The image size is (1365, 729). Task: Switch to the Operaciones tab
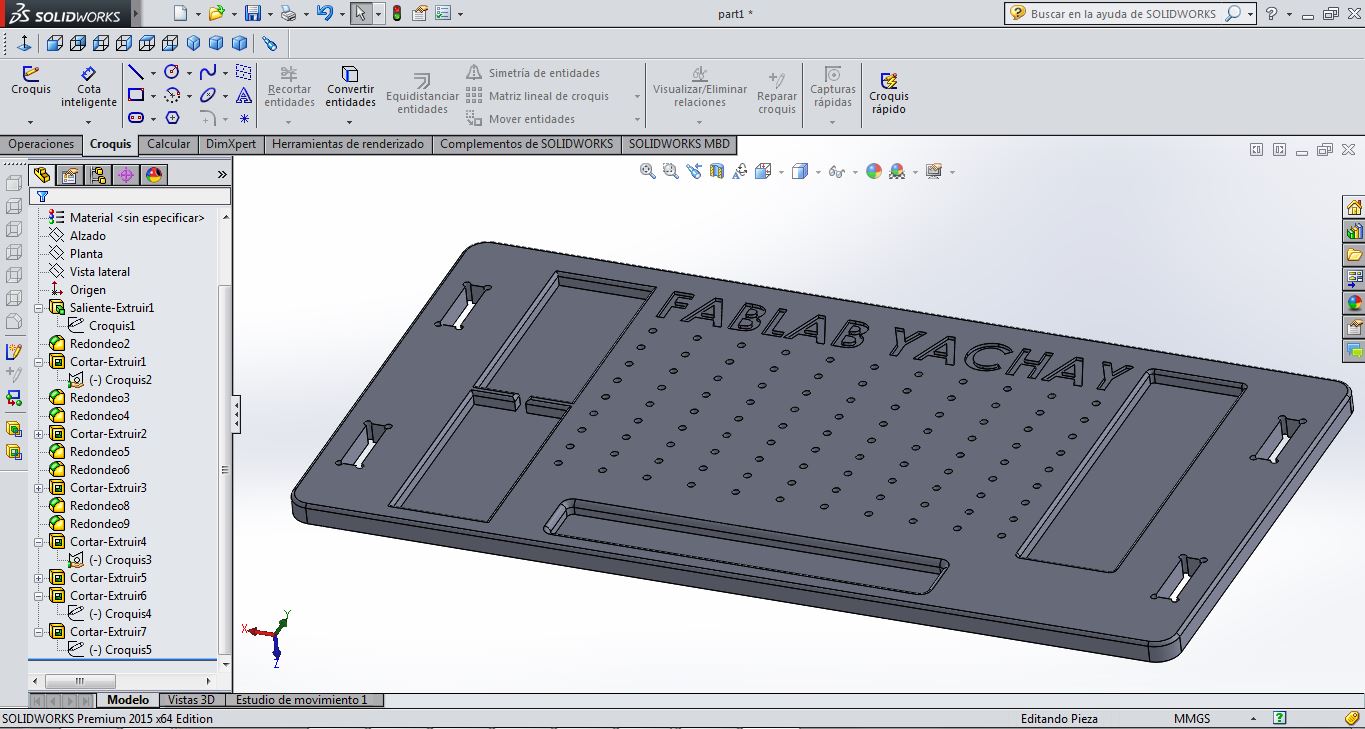[x=41, y=144]
